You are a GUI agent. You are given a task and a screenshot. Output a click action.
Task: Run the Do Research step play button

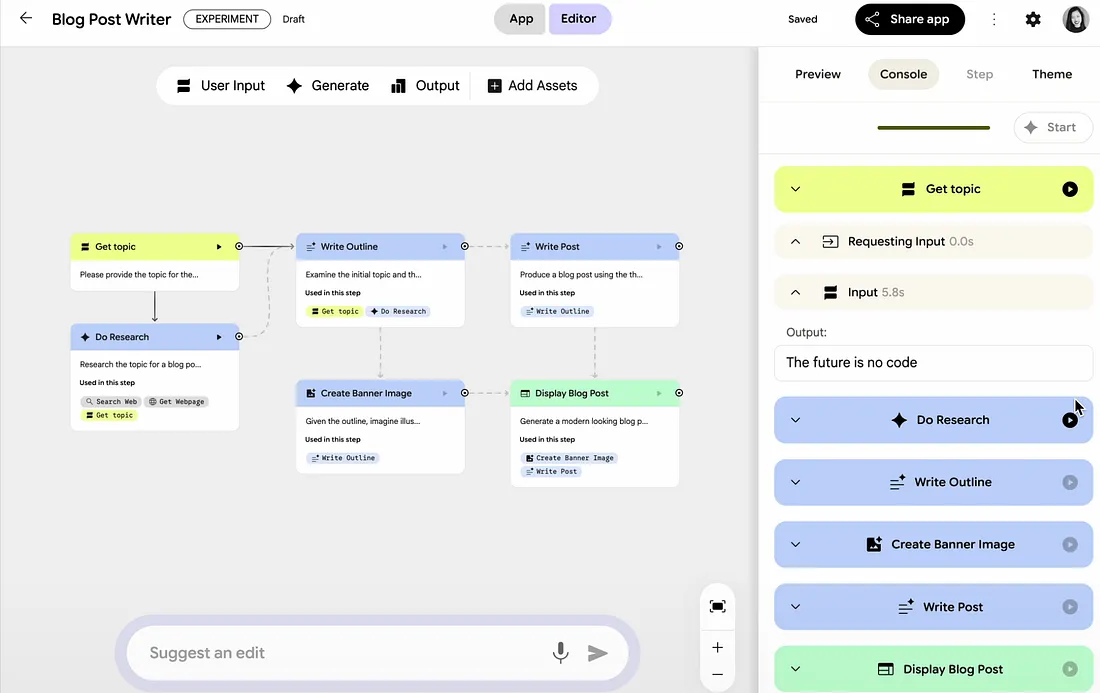coord(1070,420)
